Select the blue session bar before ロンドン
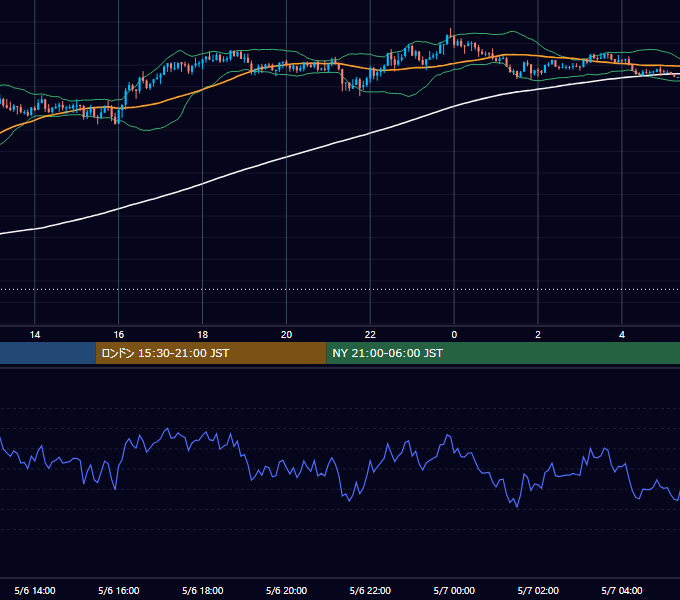This screenshot has width=680, height=600. [x=48, y=353]
